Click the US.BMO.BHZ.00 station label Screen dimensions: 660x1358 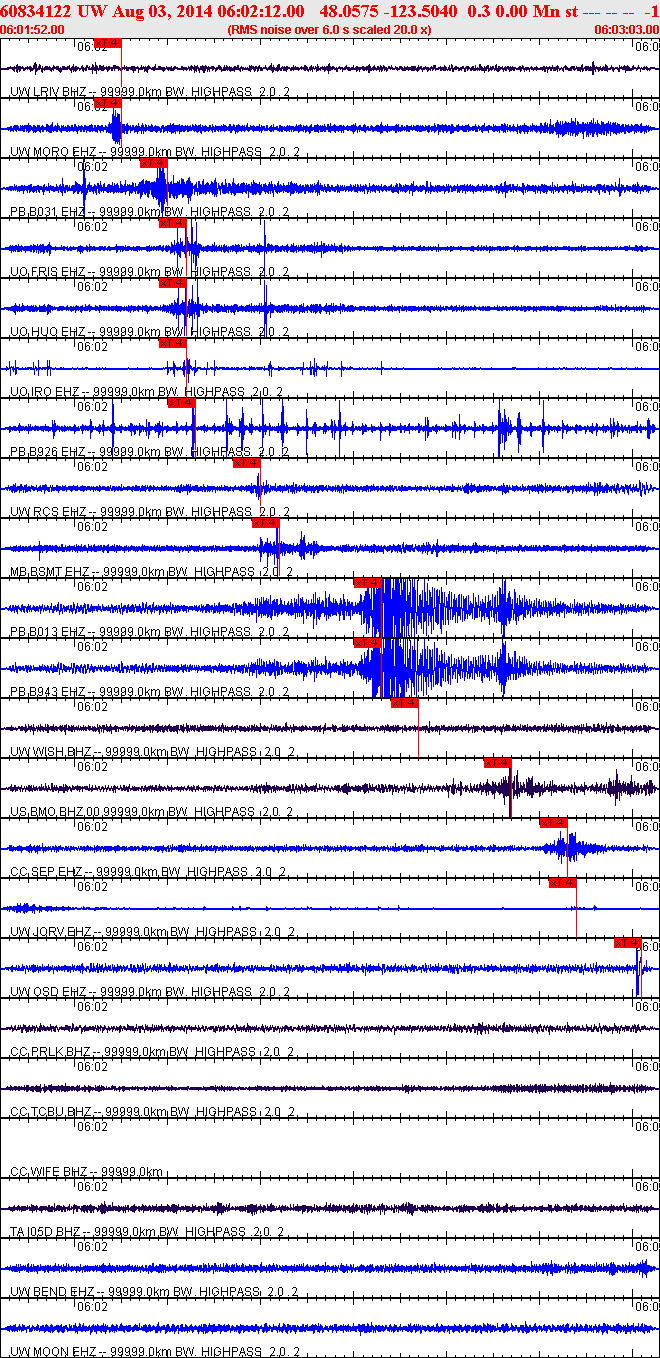pos(57,812)
